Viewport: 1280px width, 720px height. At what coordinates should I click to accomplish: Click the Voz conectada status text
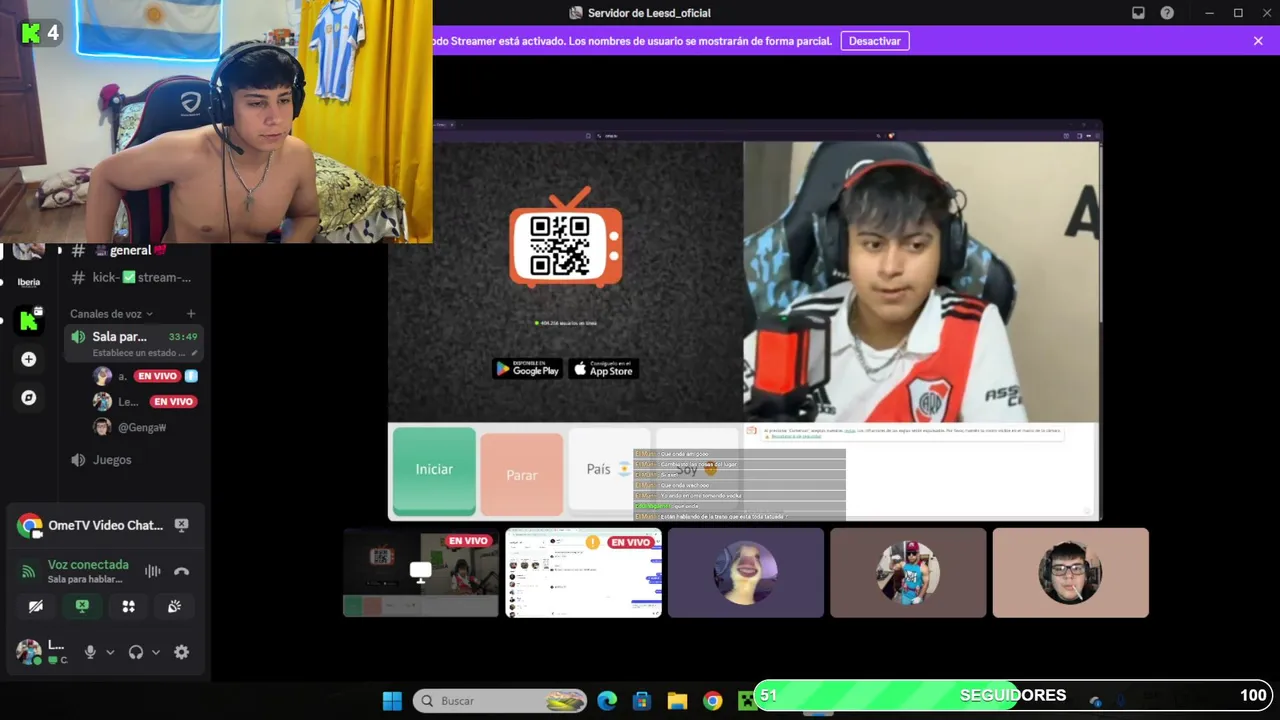click(88, 565)
